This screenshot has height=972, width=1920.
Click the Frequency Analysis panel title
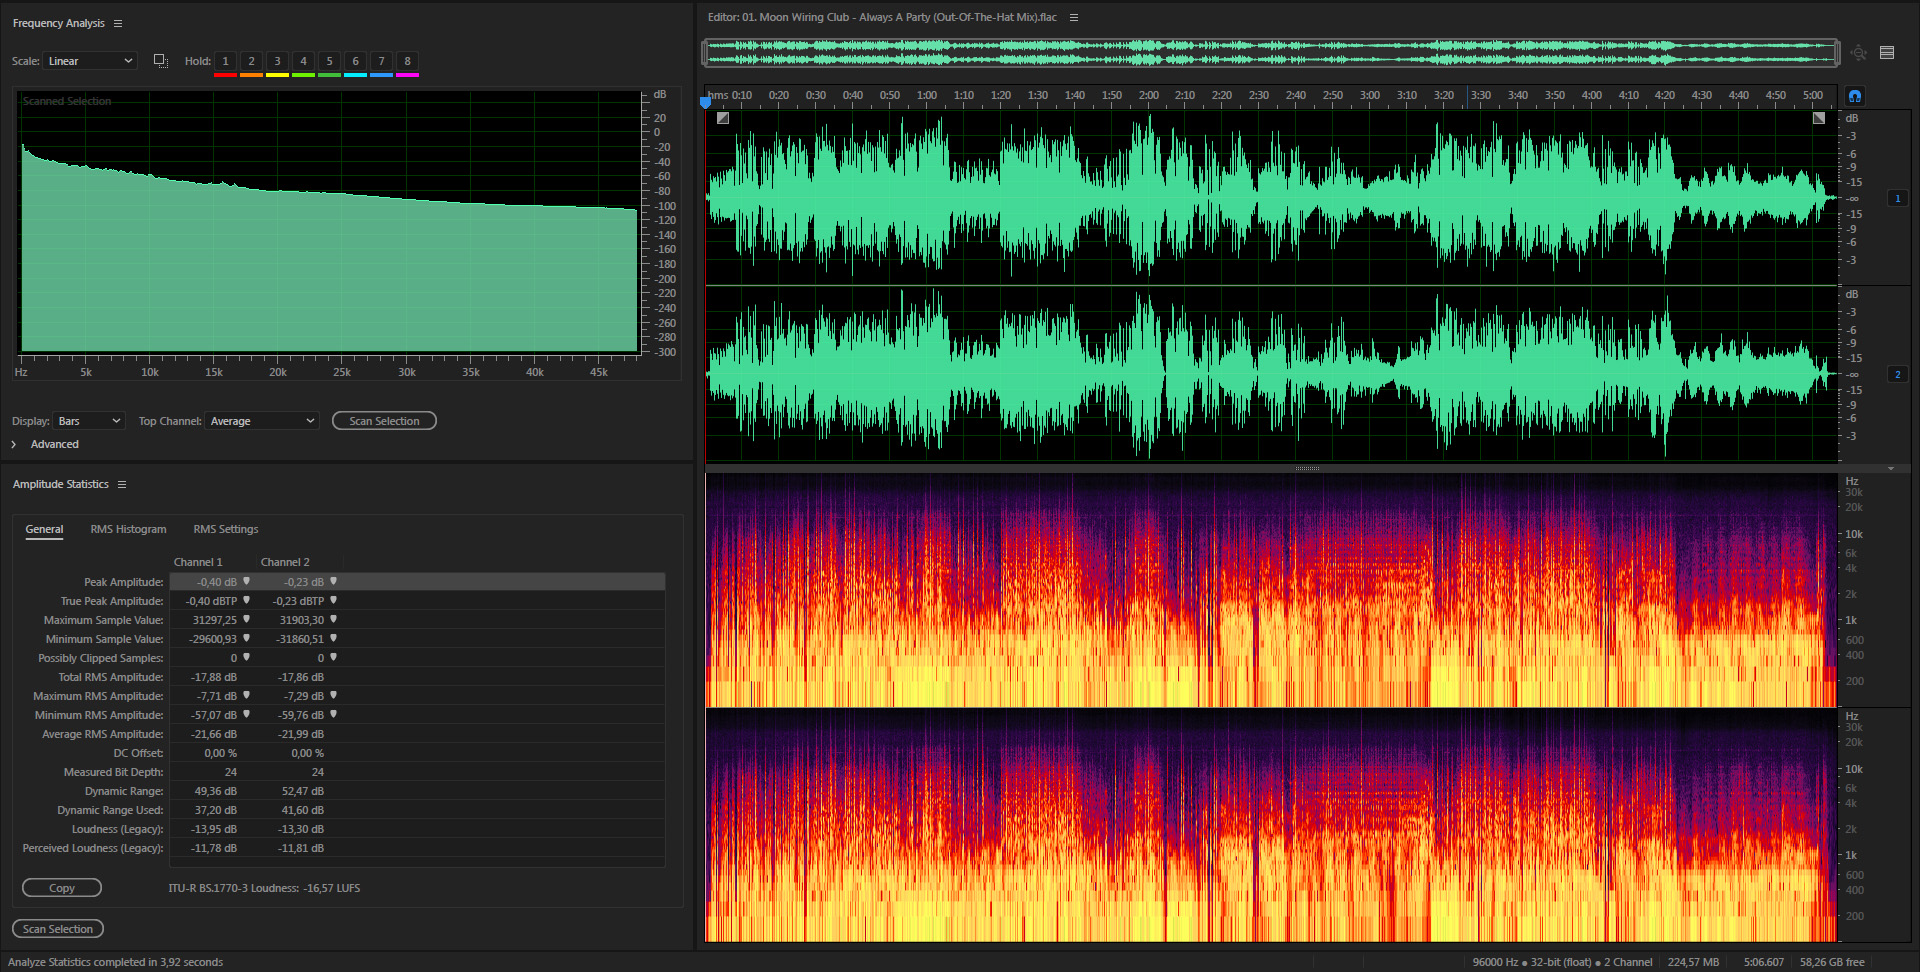pyautogui.click(x=58, y=23)
